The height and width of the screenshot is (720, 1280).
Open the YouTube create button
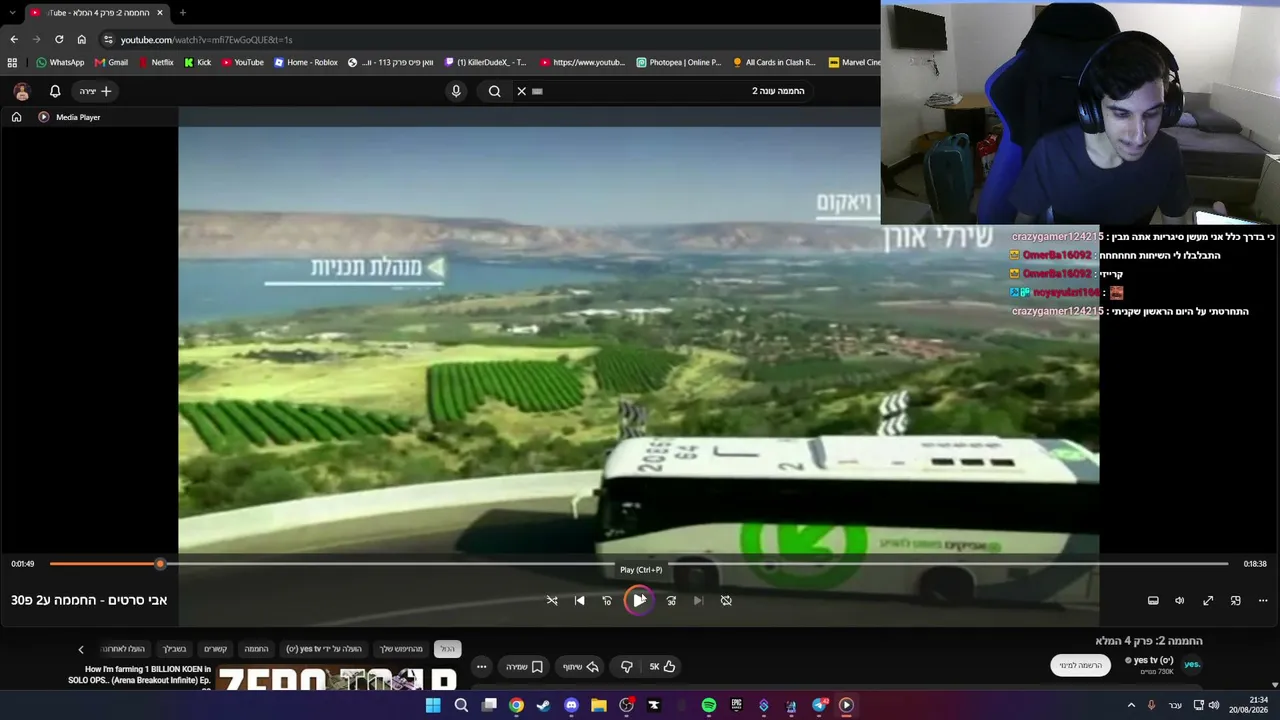pyautogui.click(x=96, y=91)
